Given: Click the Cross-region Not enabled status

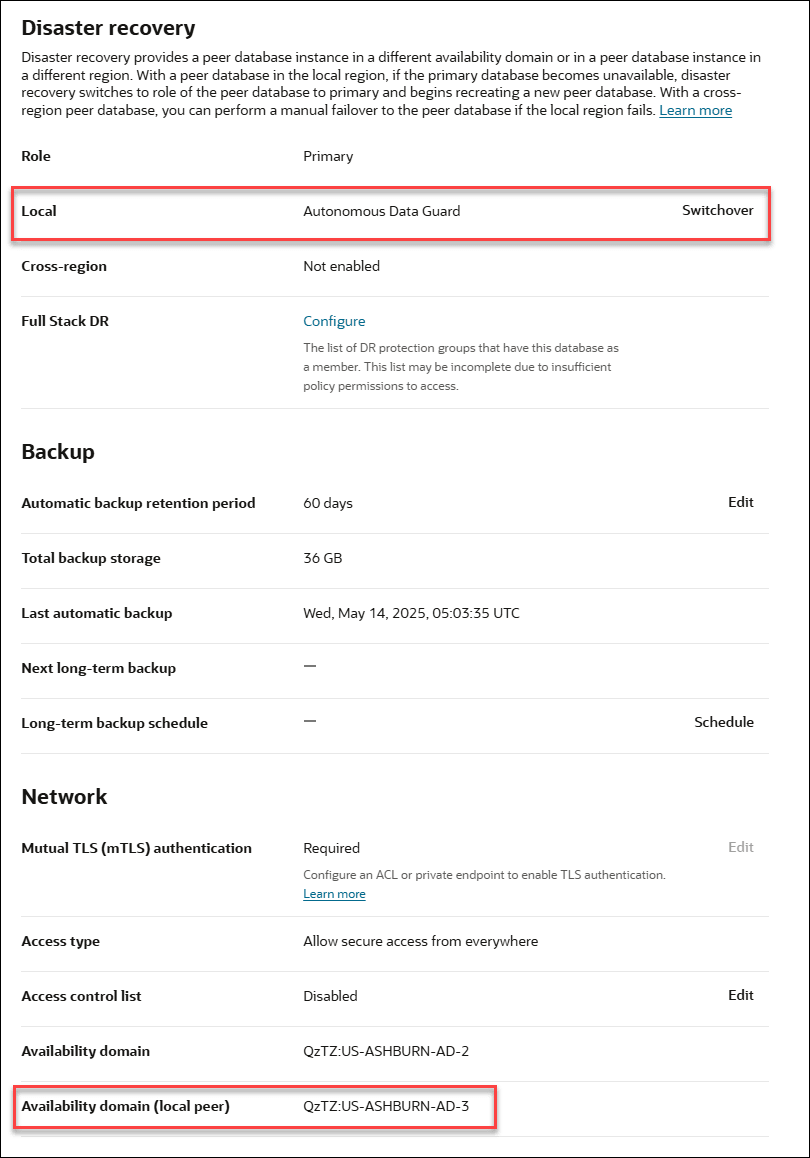Looking at the screenshot, I should click(342, 265).
